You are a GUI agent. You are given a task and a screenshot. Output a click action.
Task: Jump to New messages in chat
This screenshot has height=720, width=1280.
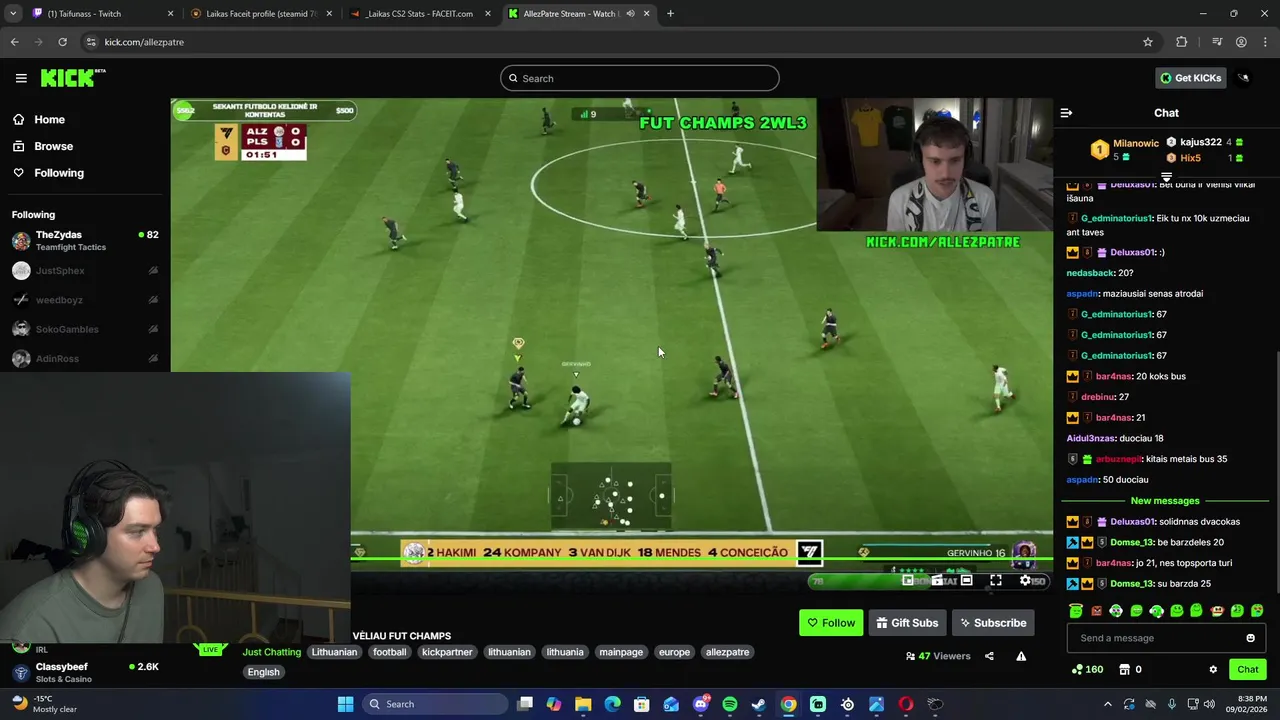pos(1165,500)
